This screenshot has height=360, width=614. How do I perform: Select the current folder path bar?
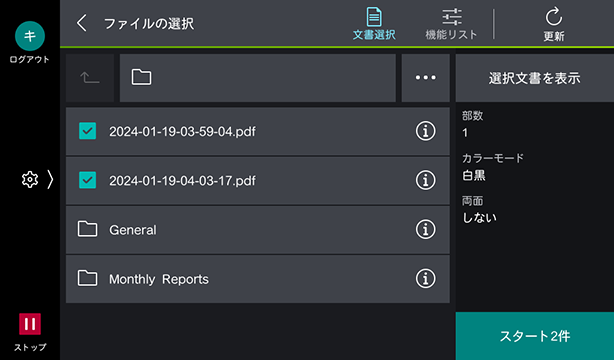257,78
